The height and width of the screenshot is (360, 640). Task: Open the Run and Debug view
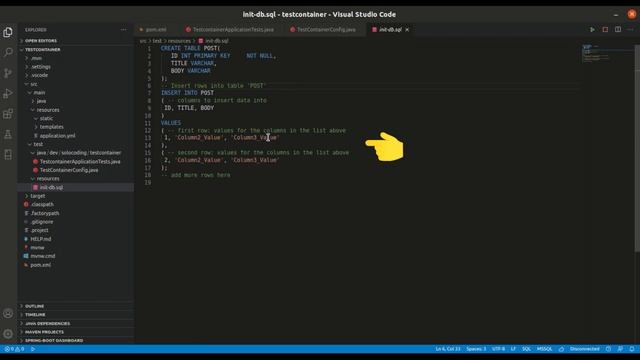(8, 93)
